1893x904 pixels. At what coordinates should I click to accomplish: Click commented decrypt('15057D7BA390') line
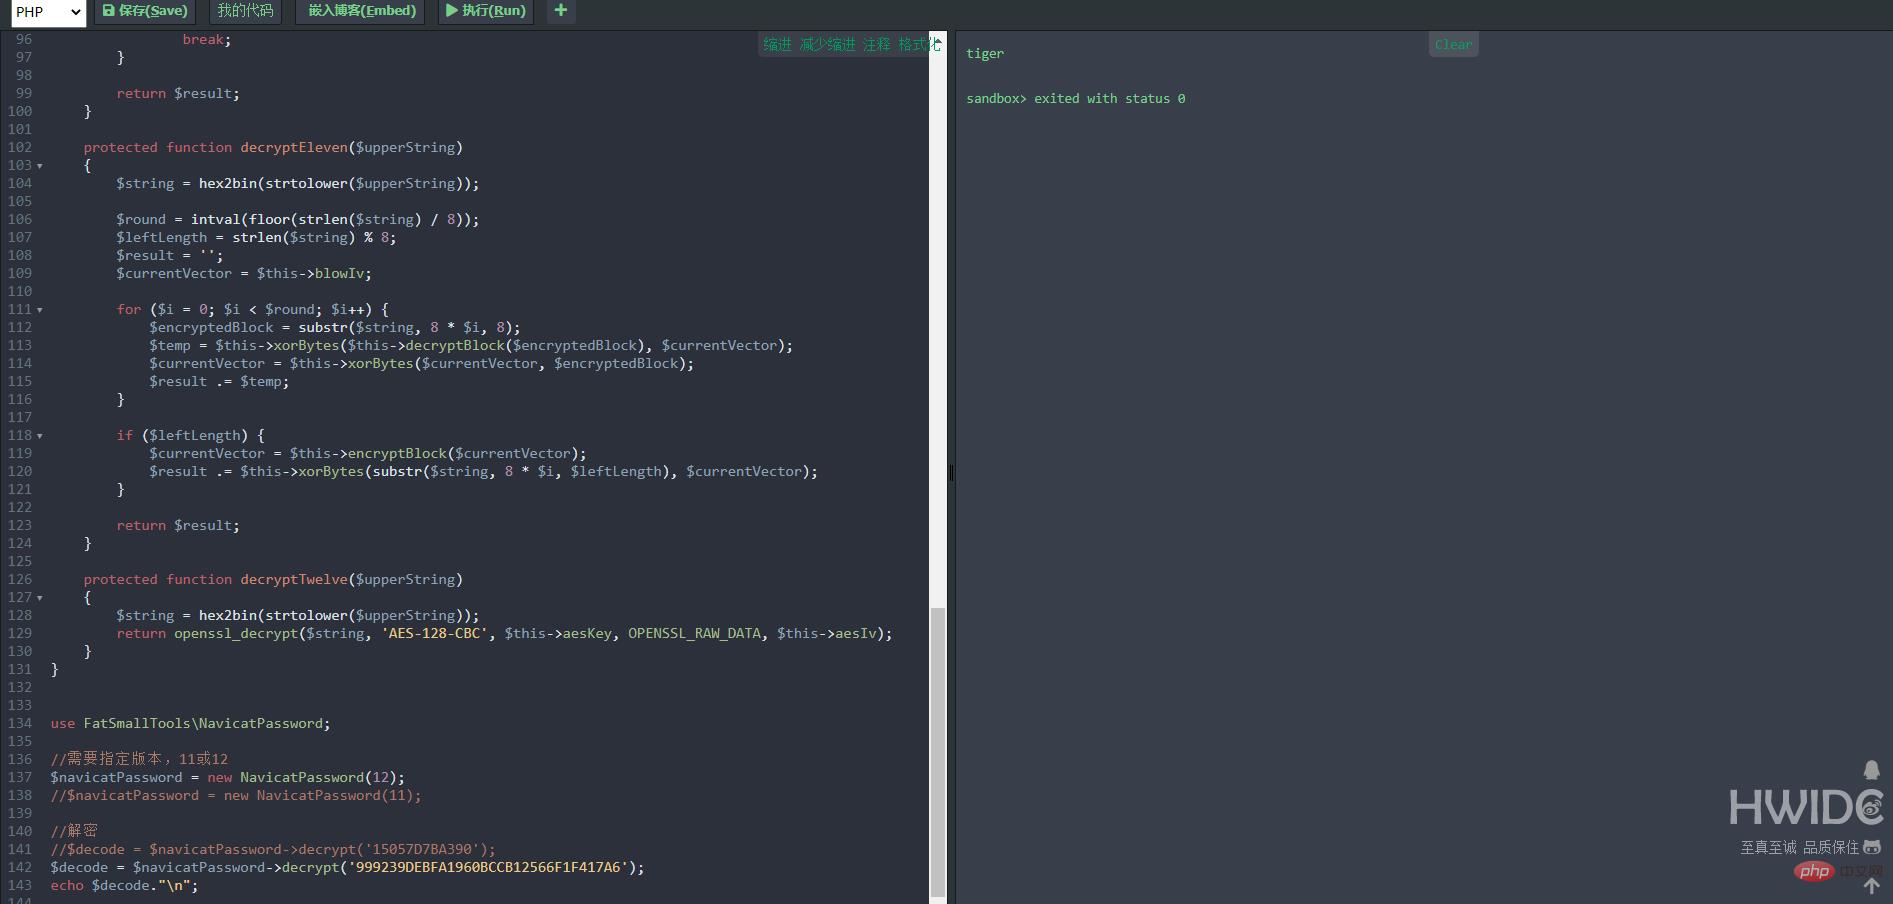(273, 850)
